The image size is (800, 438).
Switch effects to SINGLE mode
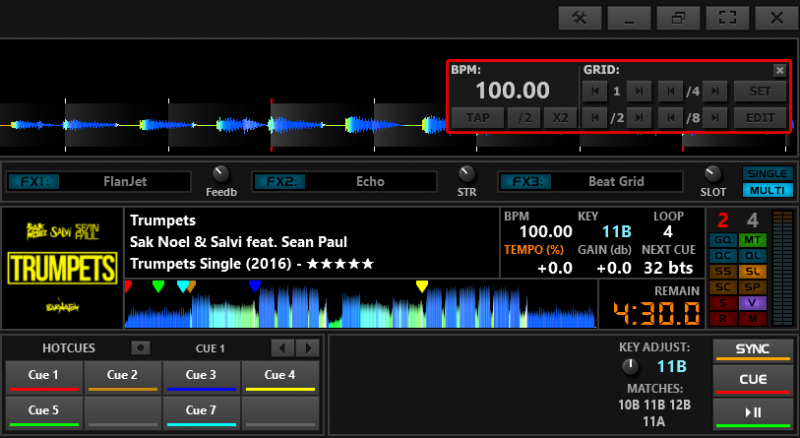click(765, 173)
